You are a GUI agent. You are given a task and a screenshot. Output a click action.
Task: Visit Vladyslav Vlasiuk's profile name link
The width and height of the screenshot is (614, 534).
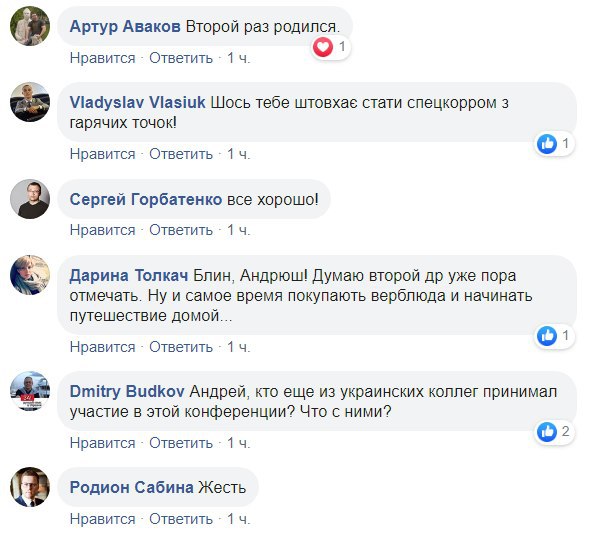[138, 101]
